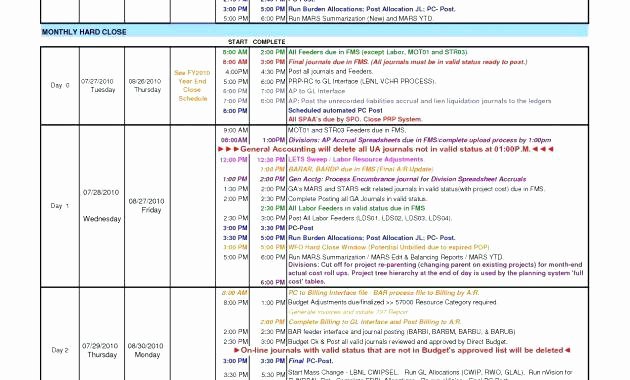The width and height of the screenshot is (630, 380).
Task: Select 'All SPAA's due by SPO' line
Action: click(356, 119)
